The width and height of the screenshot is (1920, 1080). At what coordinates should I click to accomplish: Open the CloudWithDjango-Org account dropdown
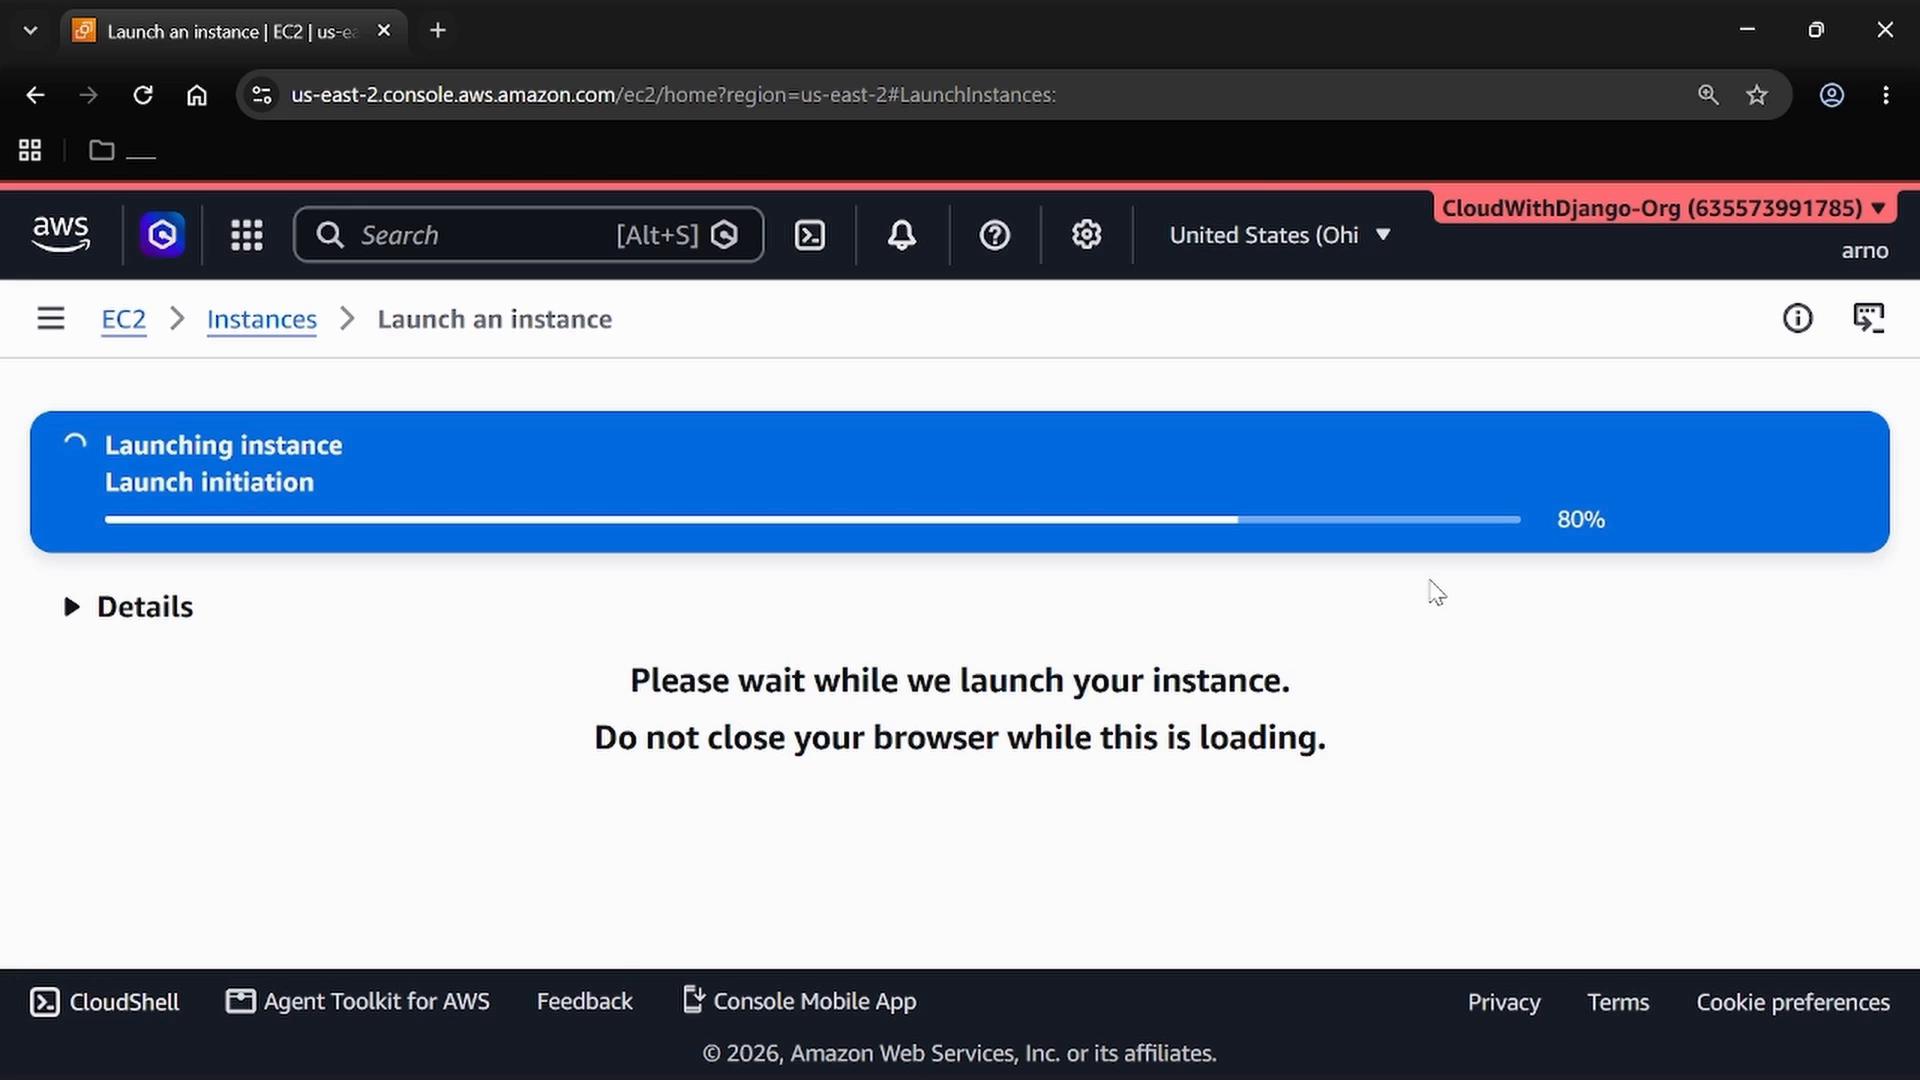click(x=1664, y=208)
